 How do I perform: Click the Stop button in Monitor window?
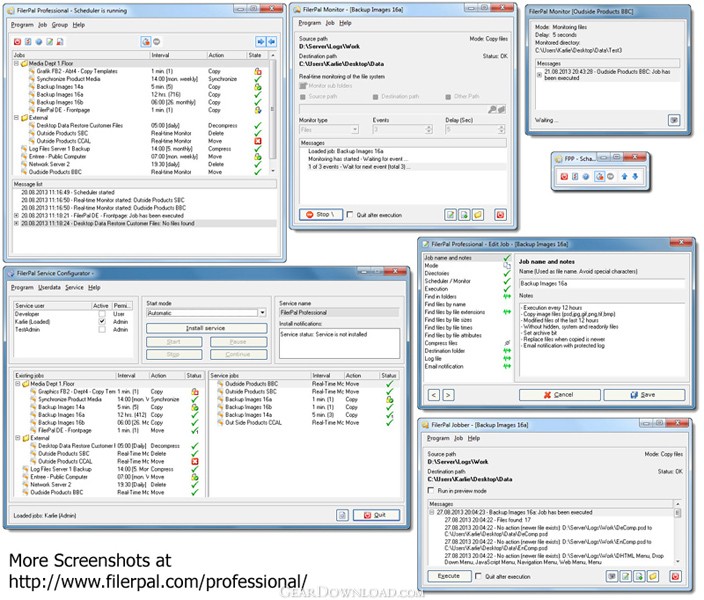point(321,215)
